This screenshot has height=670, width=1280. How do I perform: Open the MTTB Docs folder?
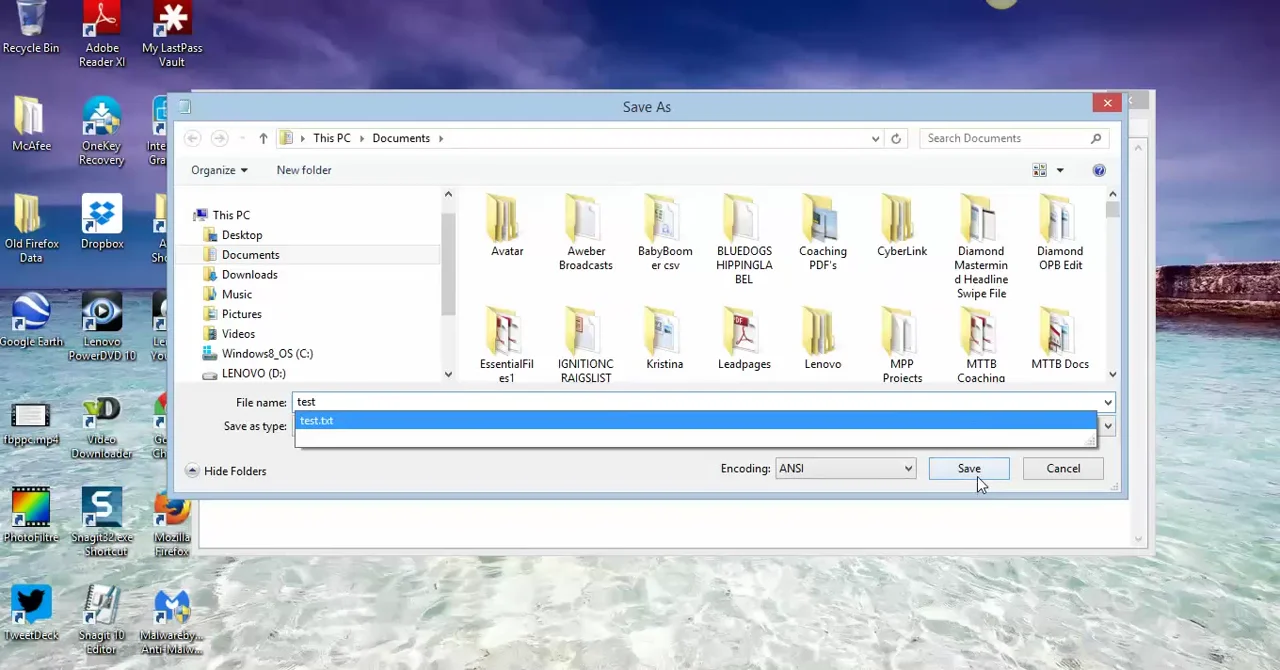[1060, 340]
